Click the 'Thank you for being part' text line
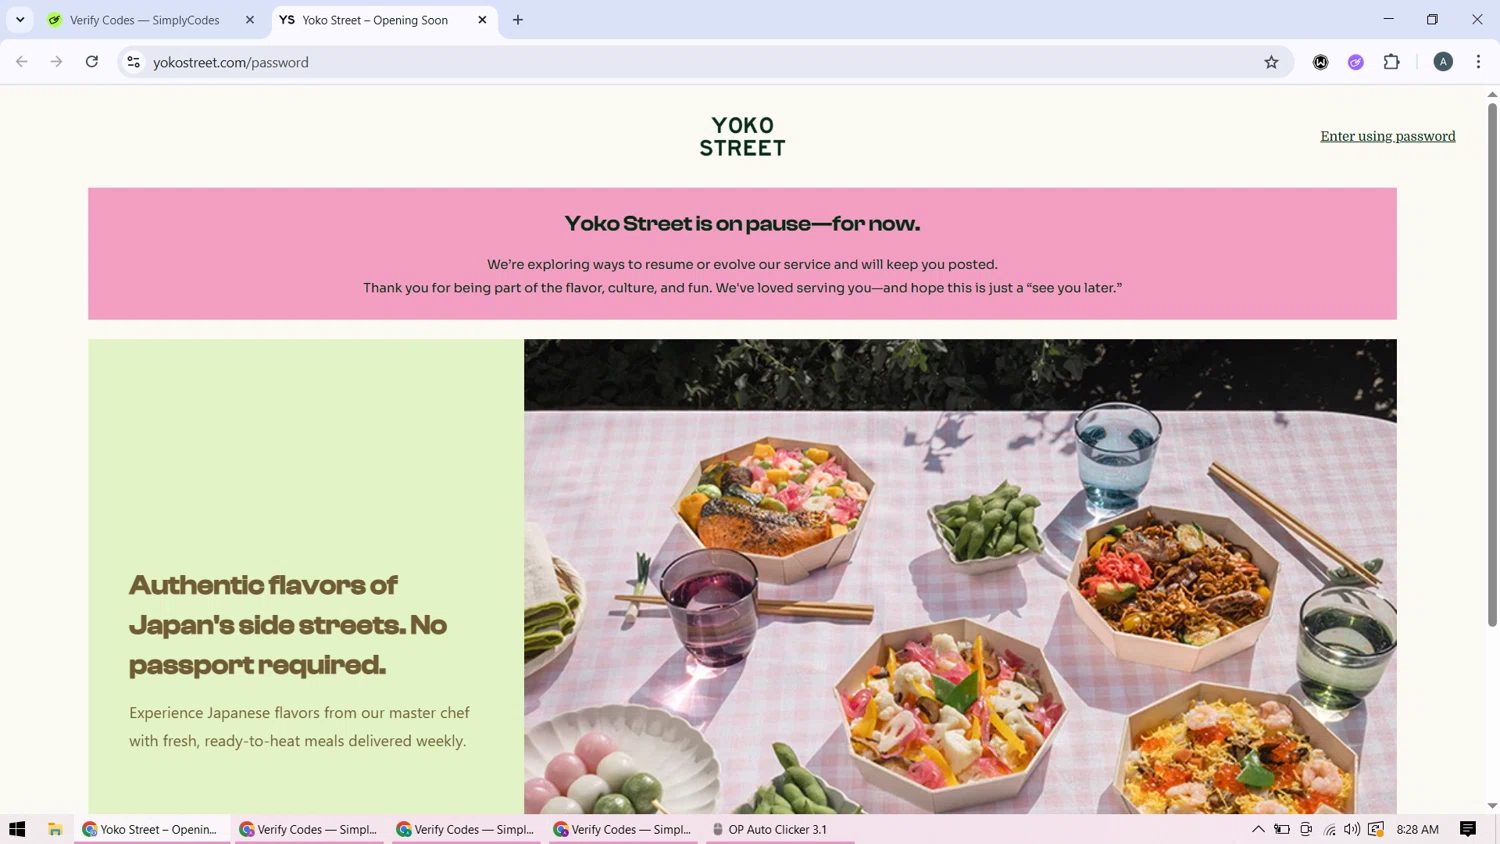The image size is (1500, 844). [x=742, y=288]
